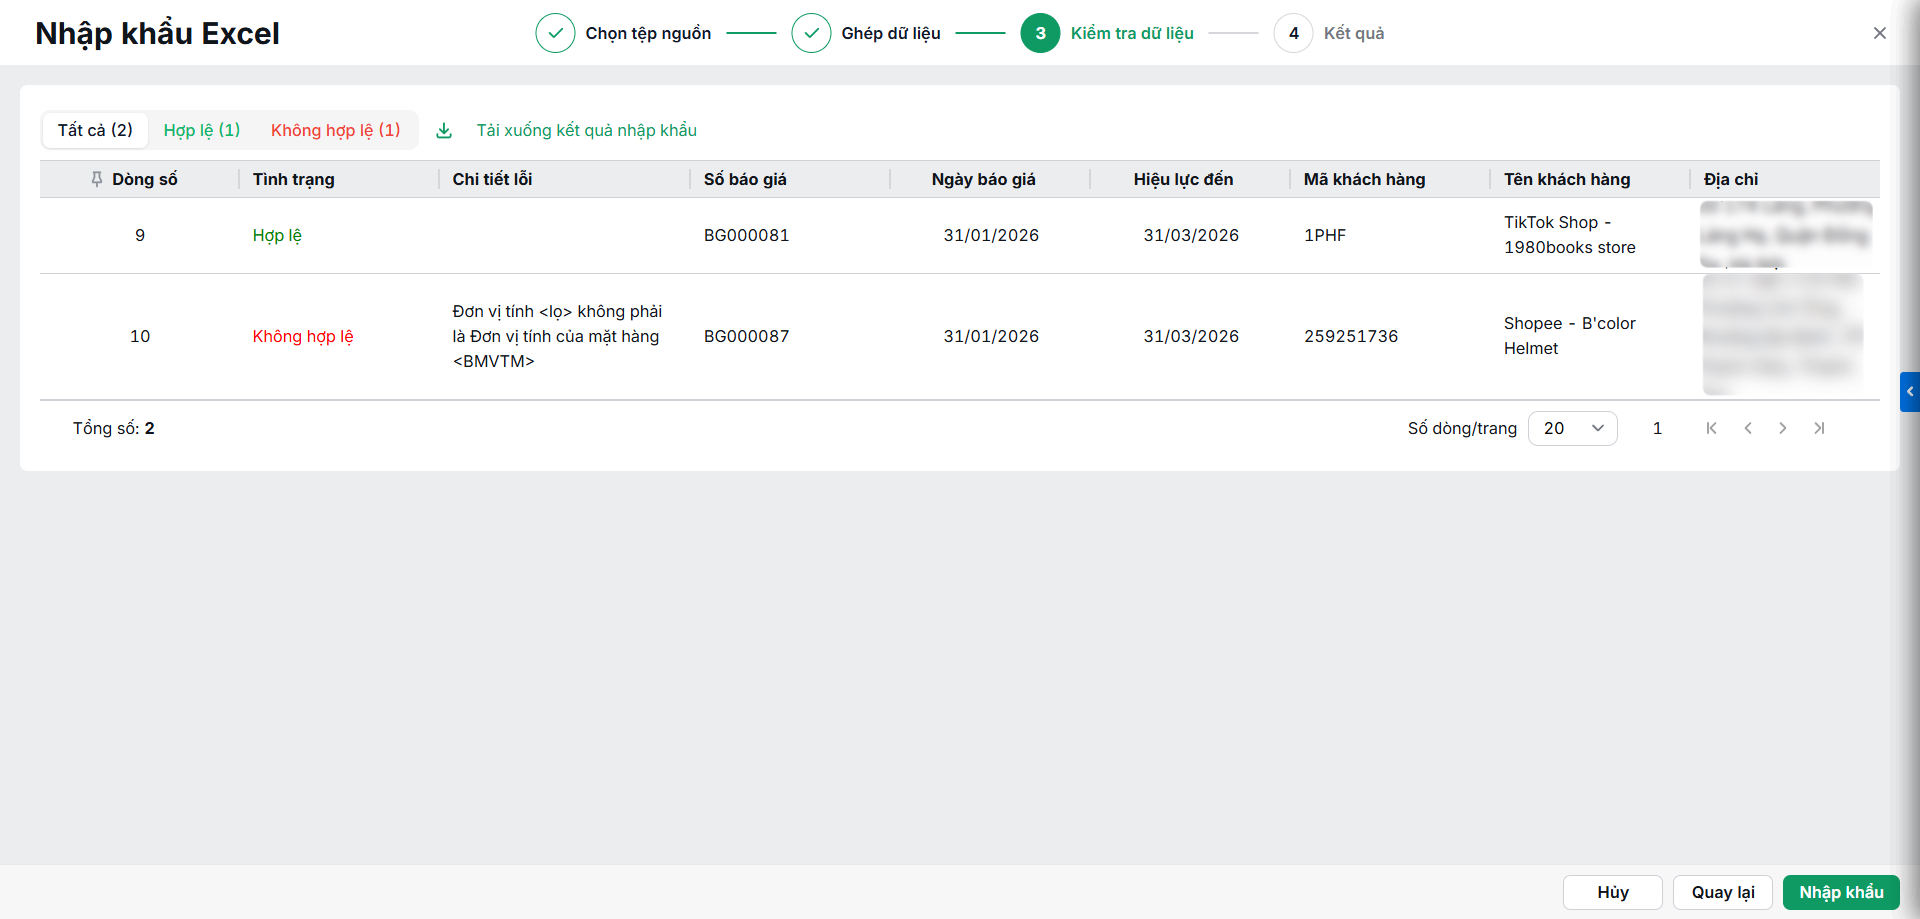The image size is (1920, 919).
Task: Click the Số báo giá column header
Action: 745,179
